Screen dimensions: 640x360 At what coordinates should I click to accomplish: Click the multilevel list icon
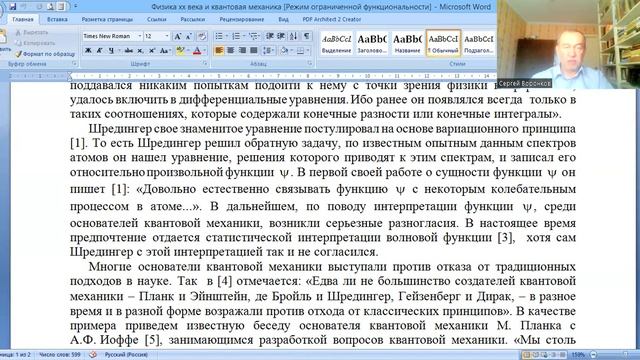coord(253,37)
